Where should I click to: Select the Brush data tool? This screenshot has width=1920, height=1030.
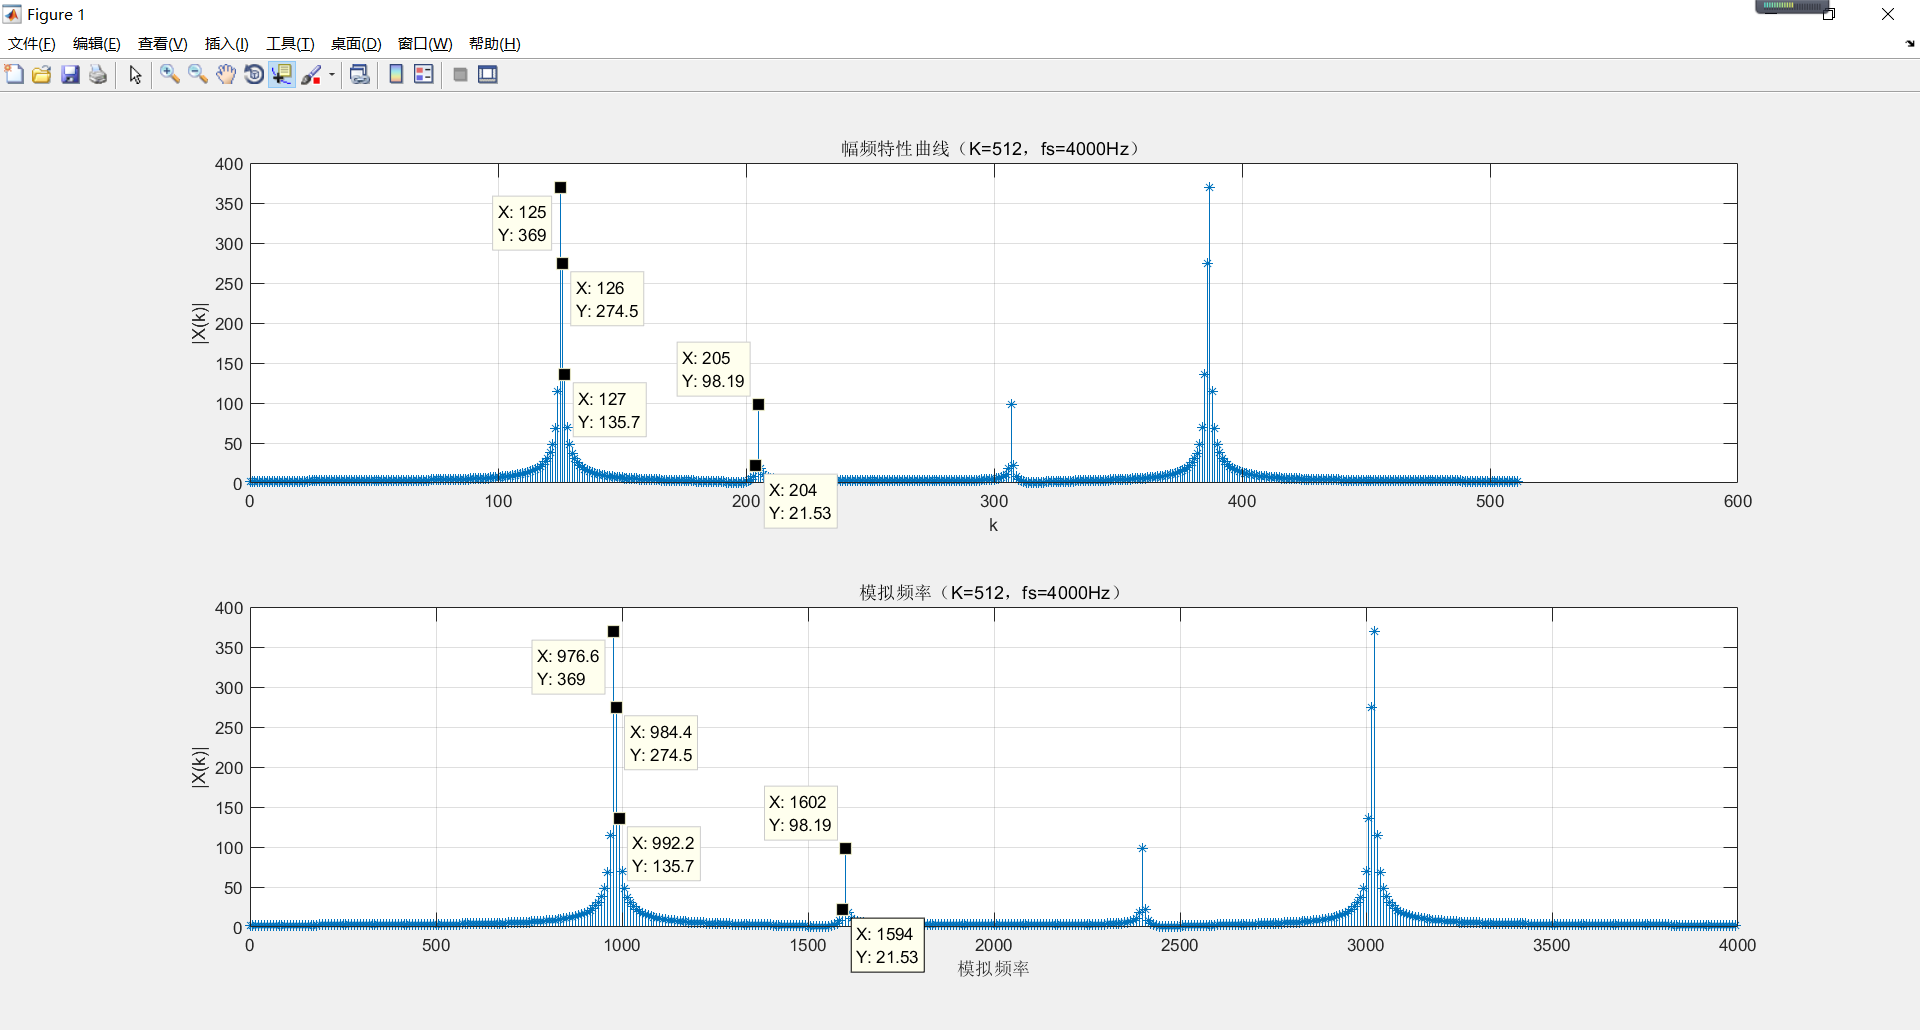tap(311, 74)
